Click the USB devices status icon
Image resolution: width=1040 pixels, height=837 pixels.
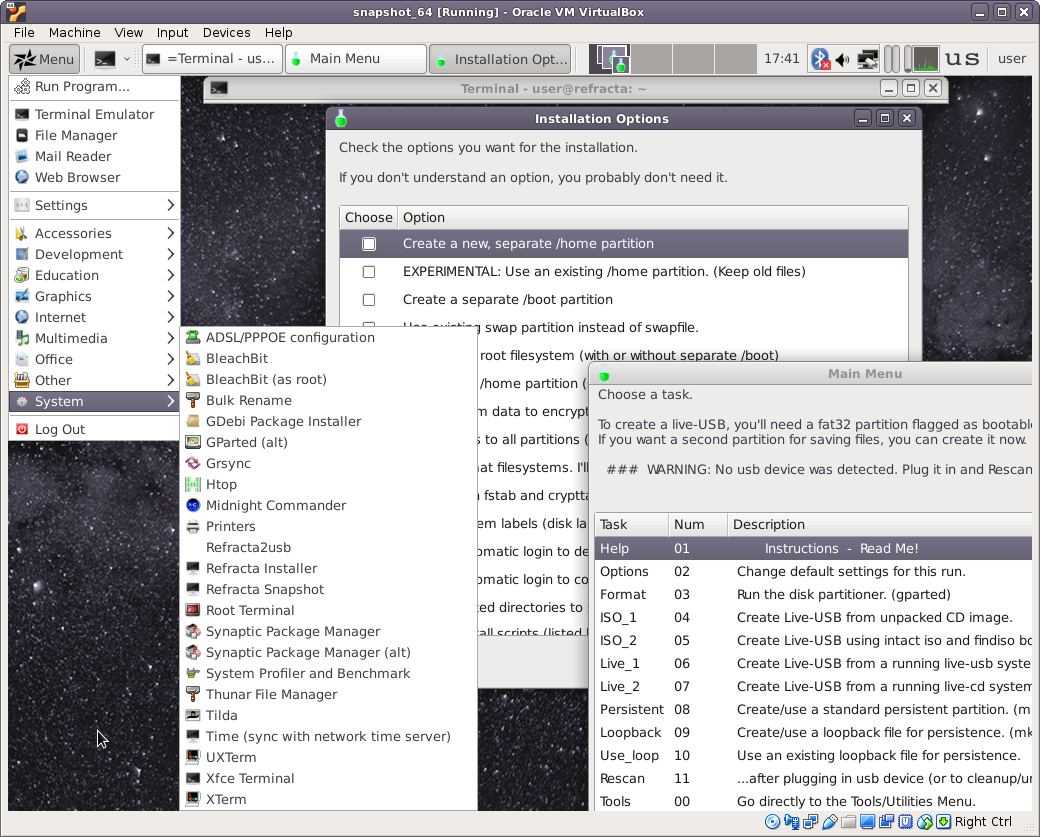[829, 822]
